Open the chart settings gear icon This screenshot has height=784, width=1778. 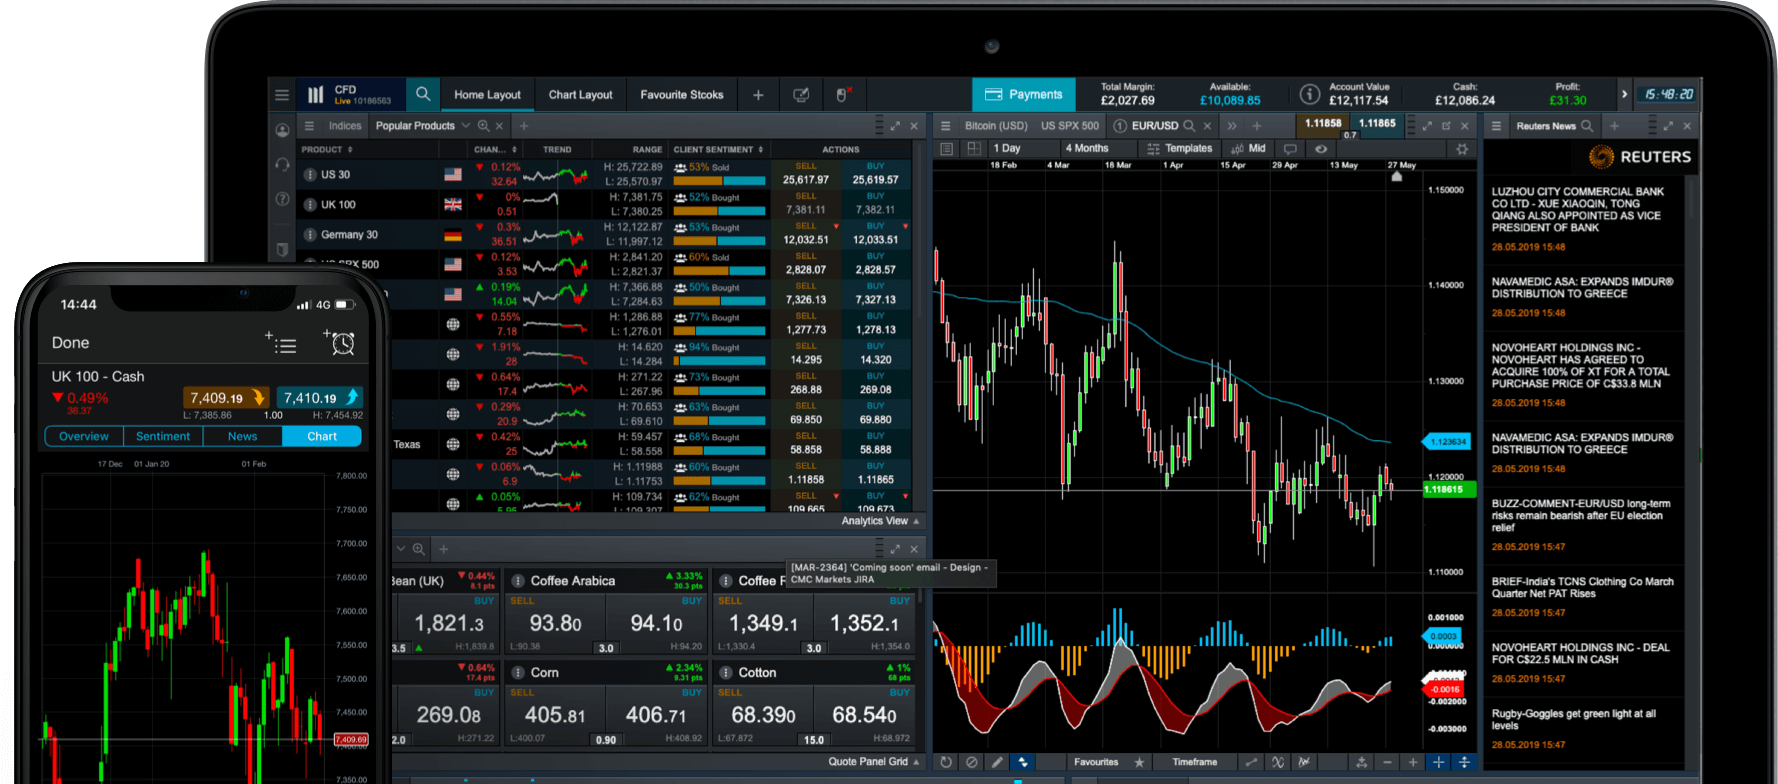point(1462,149)
